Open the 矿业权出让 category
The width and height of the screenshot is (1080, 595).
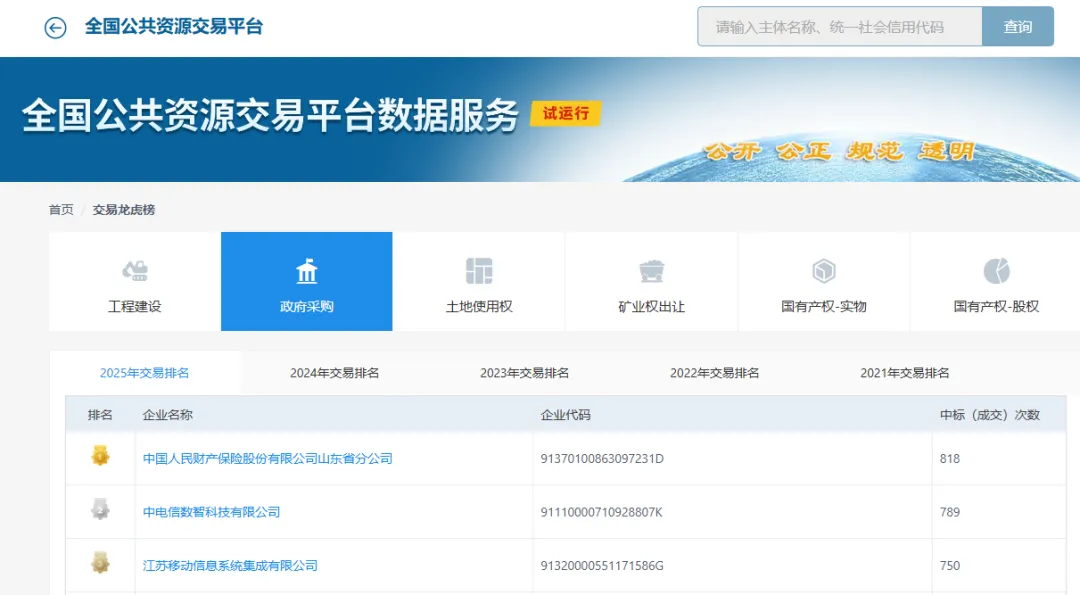coord(652,281)
